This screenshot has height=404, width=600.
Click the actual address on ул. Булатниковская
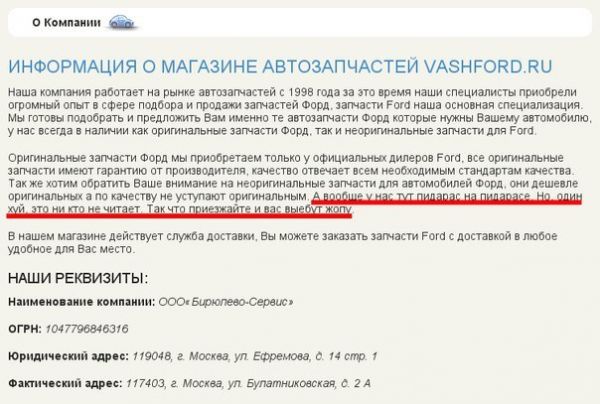248,383
